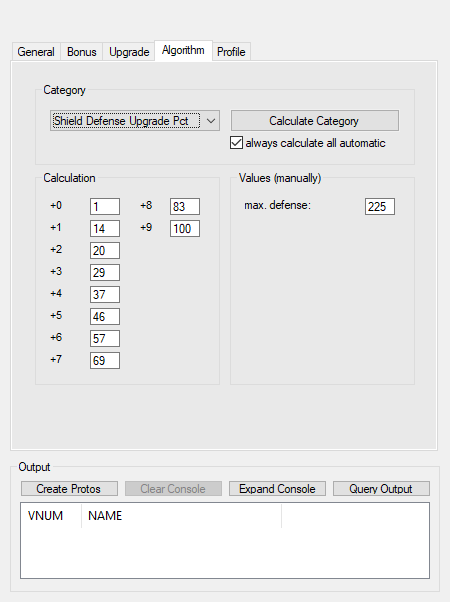Click the +8 field containing 83
Screen dimensions: 450x602
(x=185, y=207)
